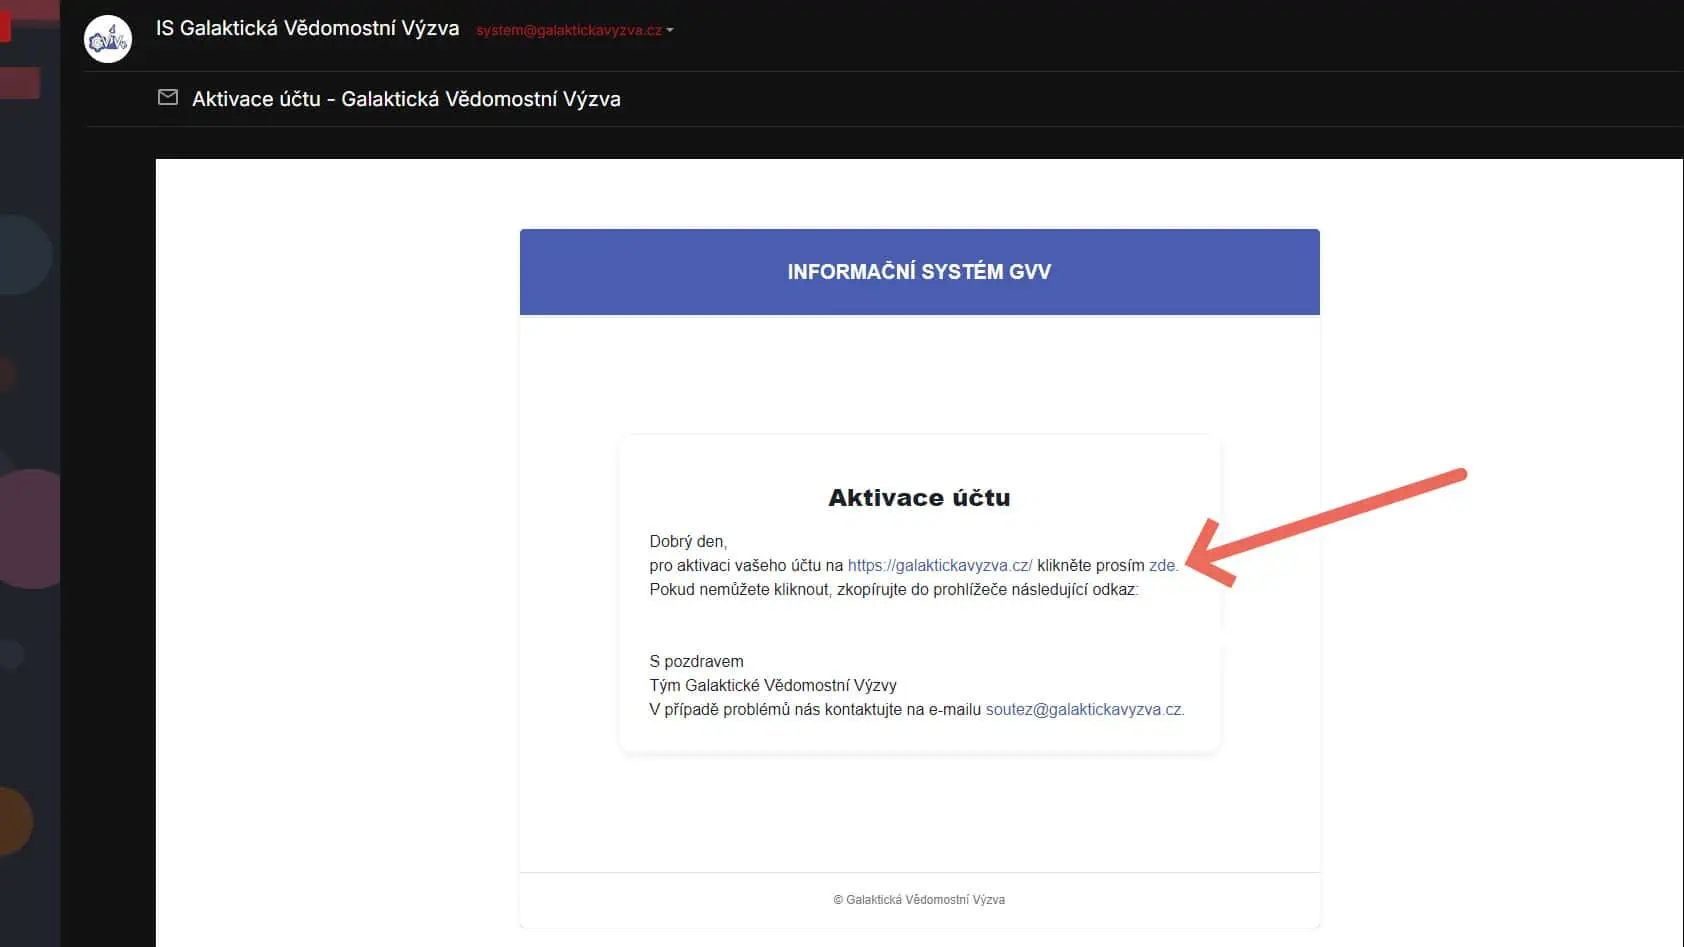Click the GVV round logo avatar
1684x947 pixels.
point(108,40)
